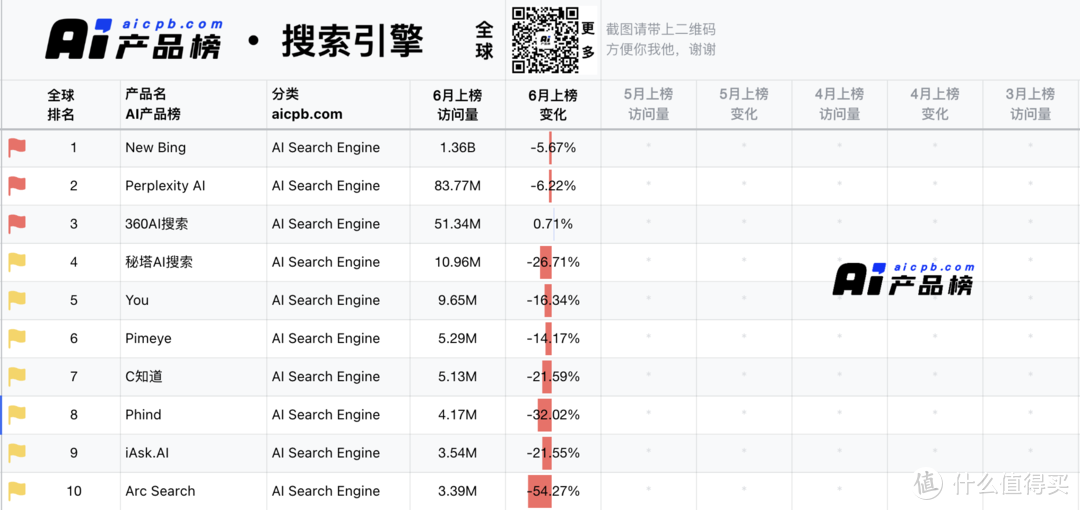Click the 51.34M visits value
This screenshot has height=510, width=1080.
pyautogui.click(x=458, y=224)
